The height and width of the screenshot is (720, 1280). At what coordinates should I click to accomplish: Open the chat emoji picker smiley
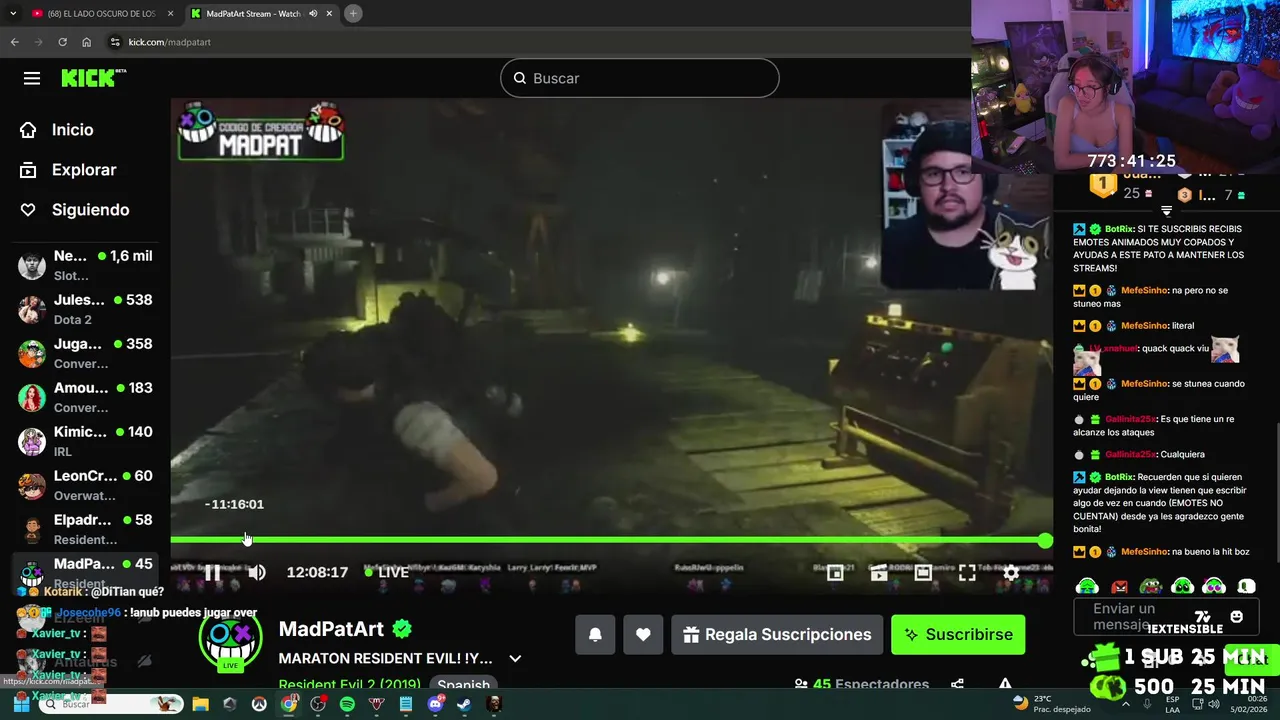click(1237, 617)
